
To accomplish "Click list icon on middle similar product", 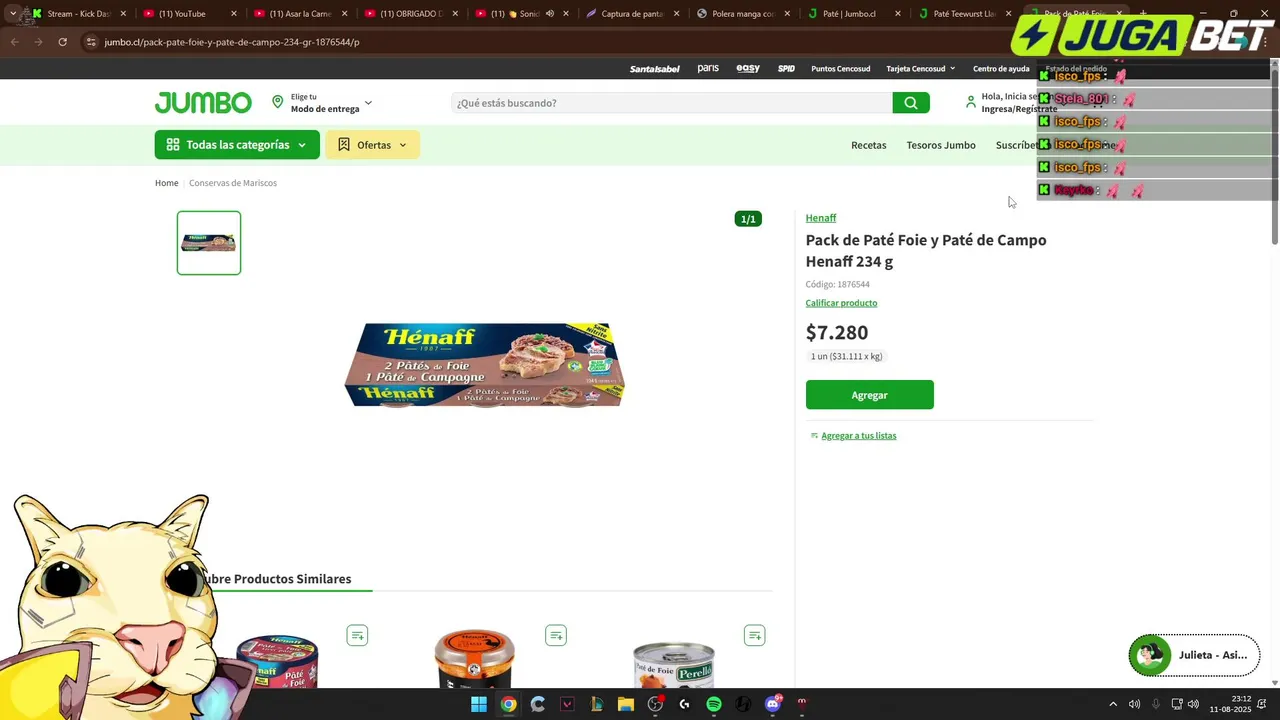I will (556, 635).
